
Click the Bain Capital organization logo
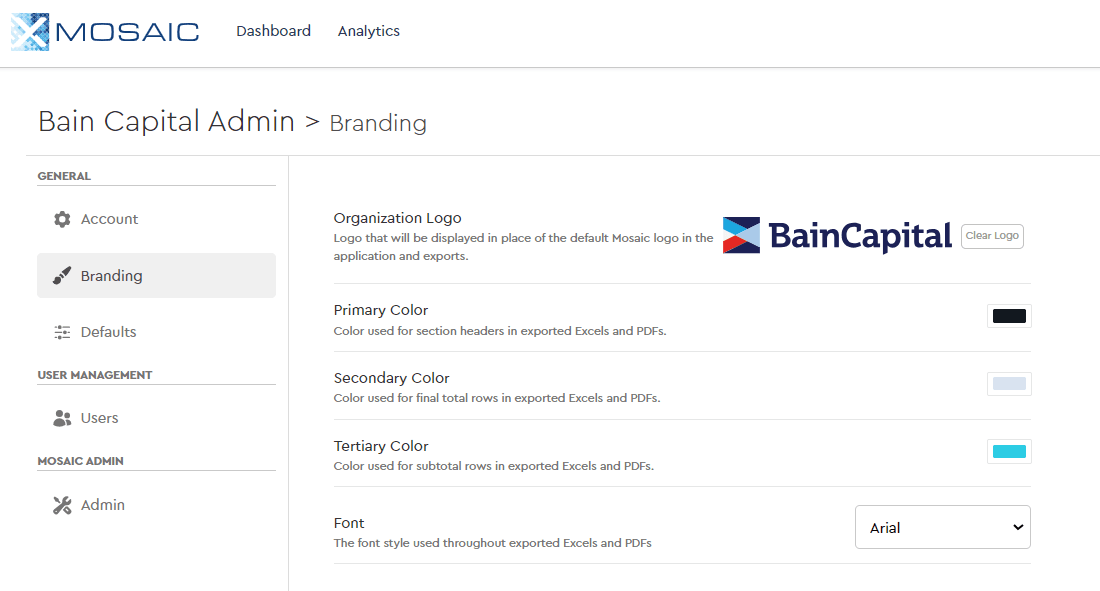(837, 236)
